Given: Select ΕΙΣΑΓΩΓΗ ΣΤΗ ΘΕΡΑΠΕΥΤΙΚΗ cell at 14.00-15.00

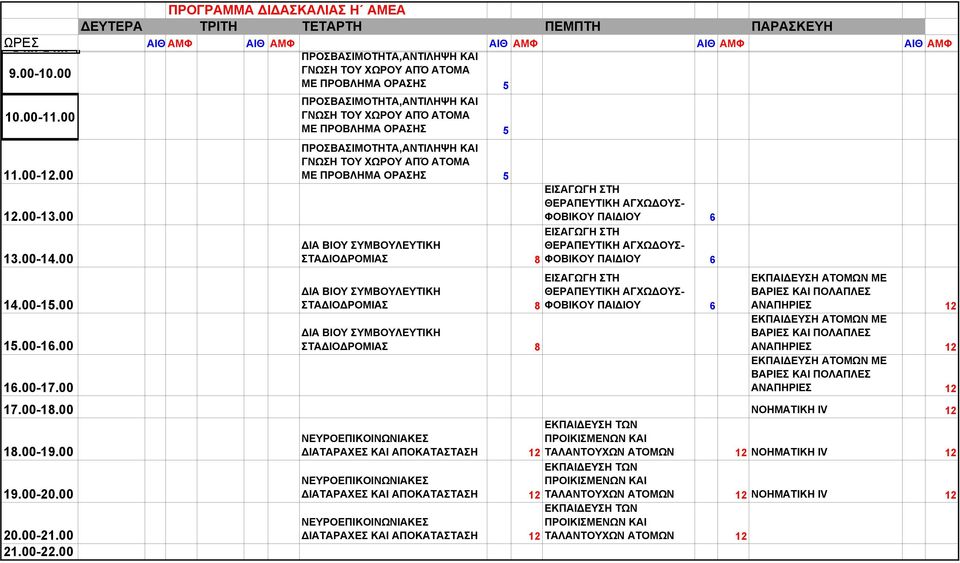Looking at the screenshot, I should 618,291.
